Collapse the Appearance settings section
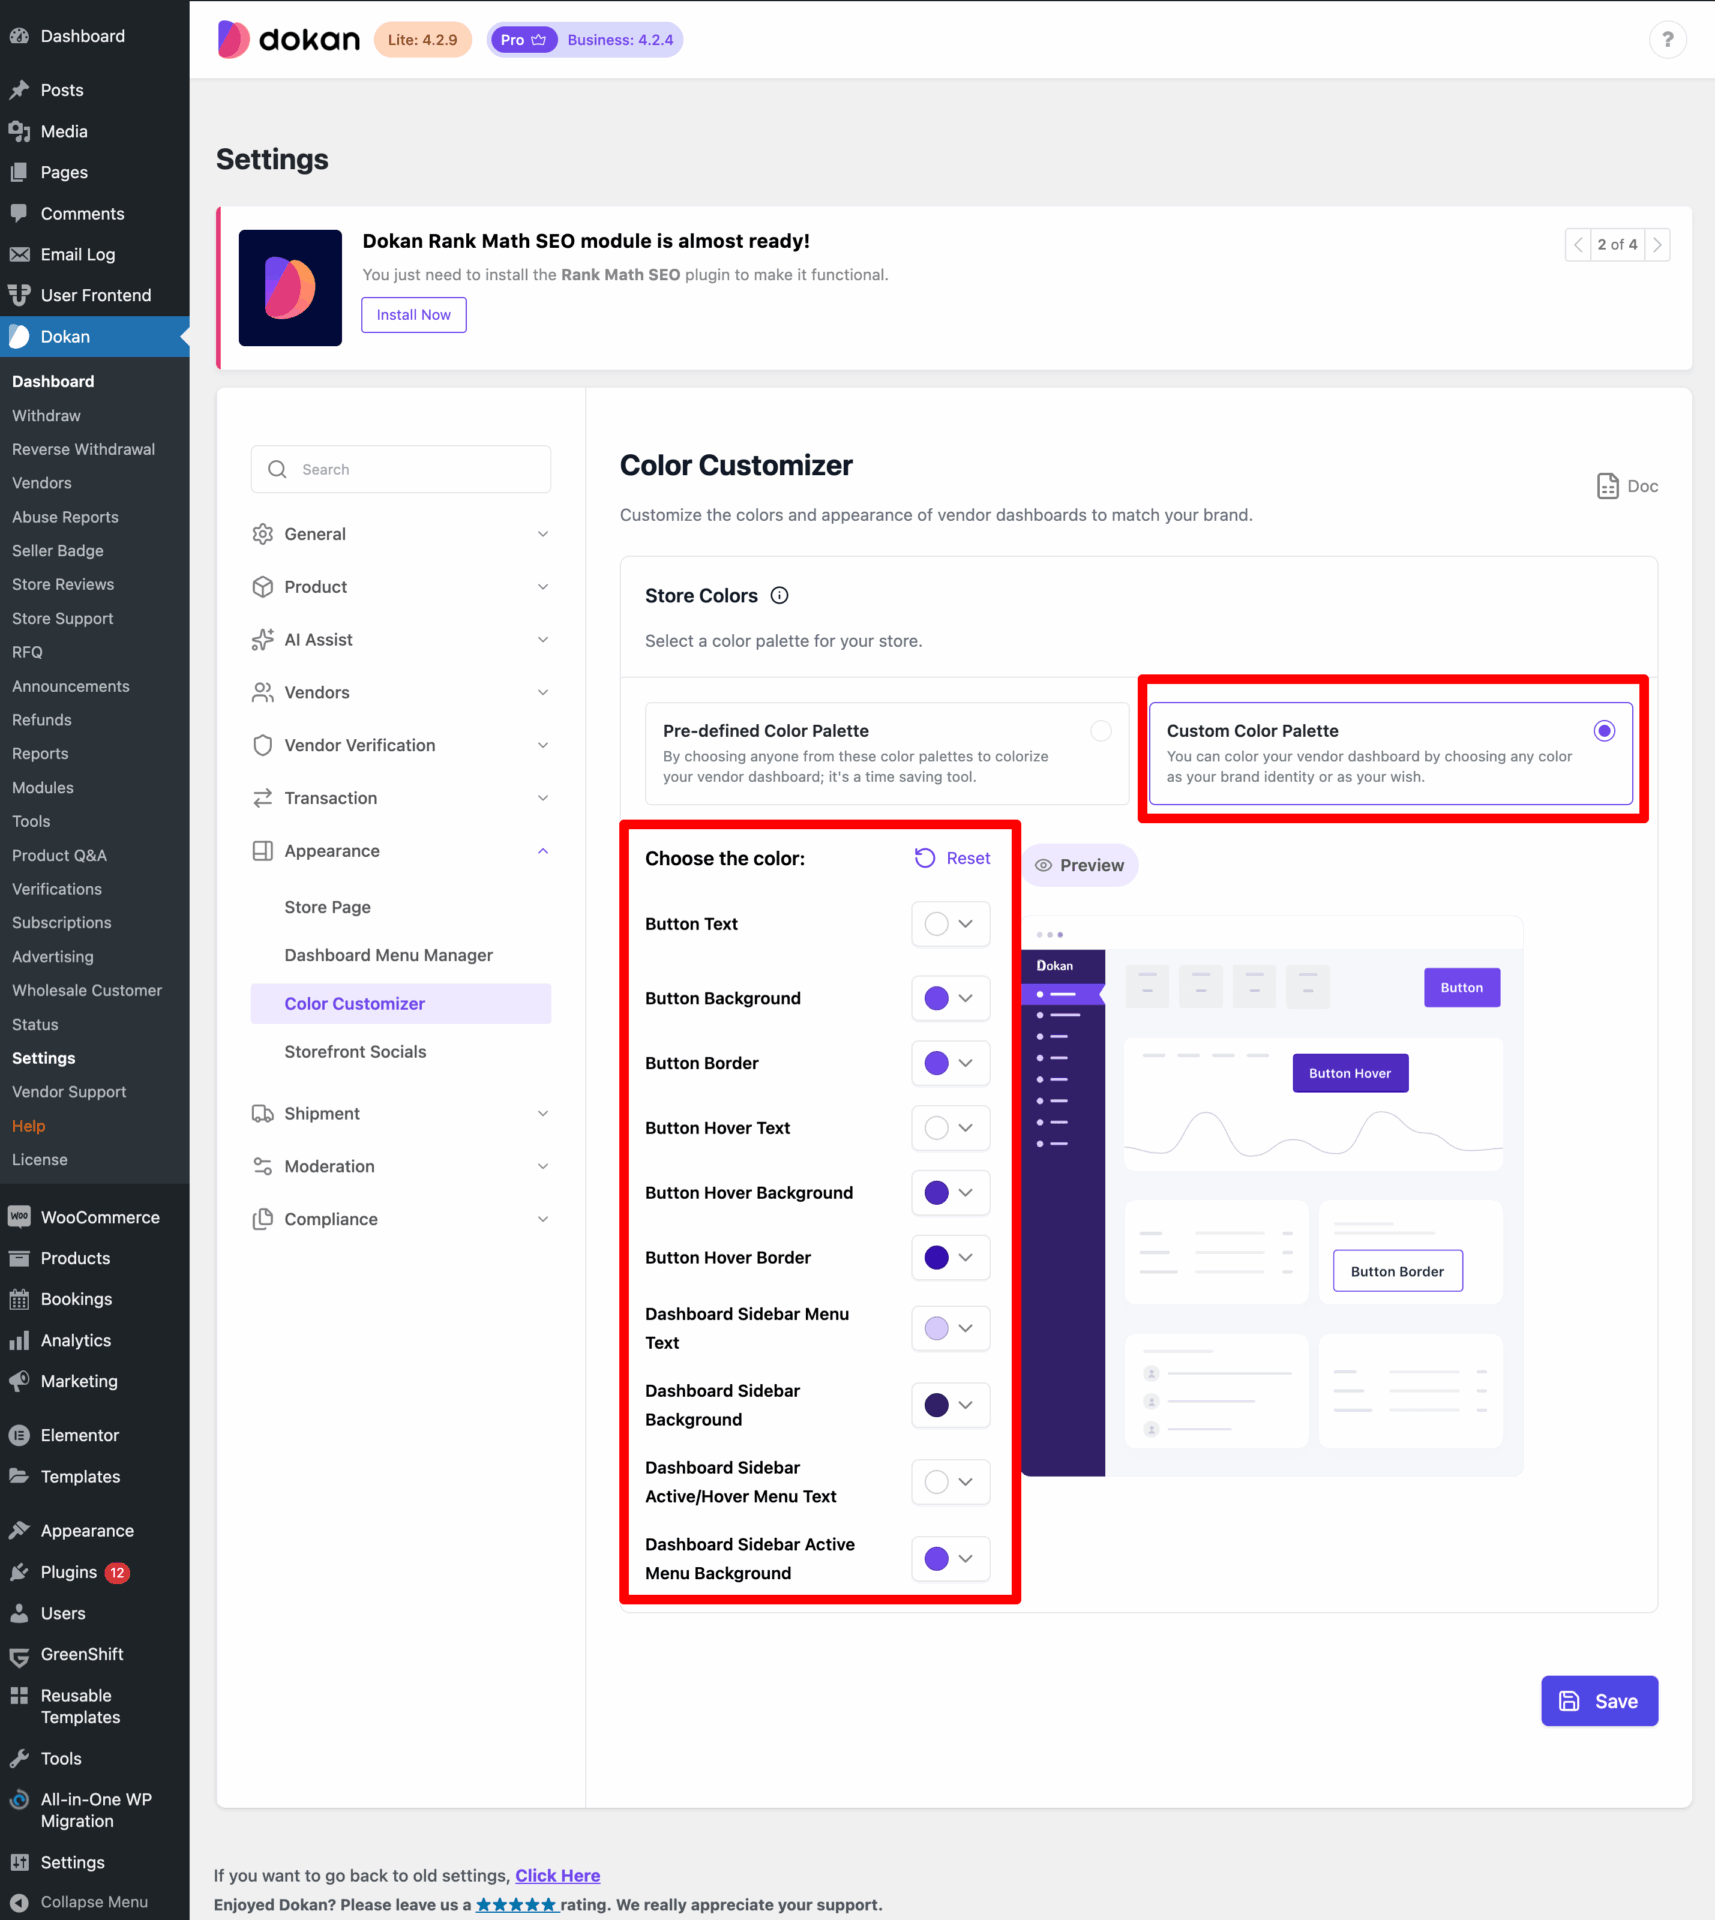The height and width of the screenshot is (1920, 1715). pyautogui.click(x=542, y=851)
